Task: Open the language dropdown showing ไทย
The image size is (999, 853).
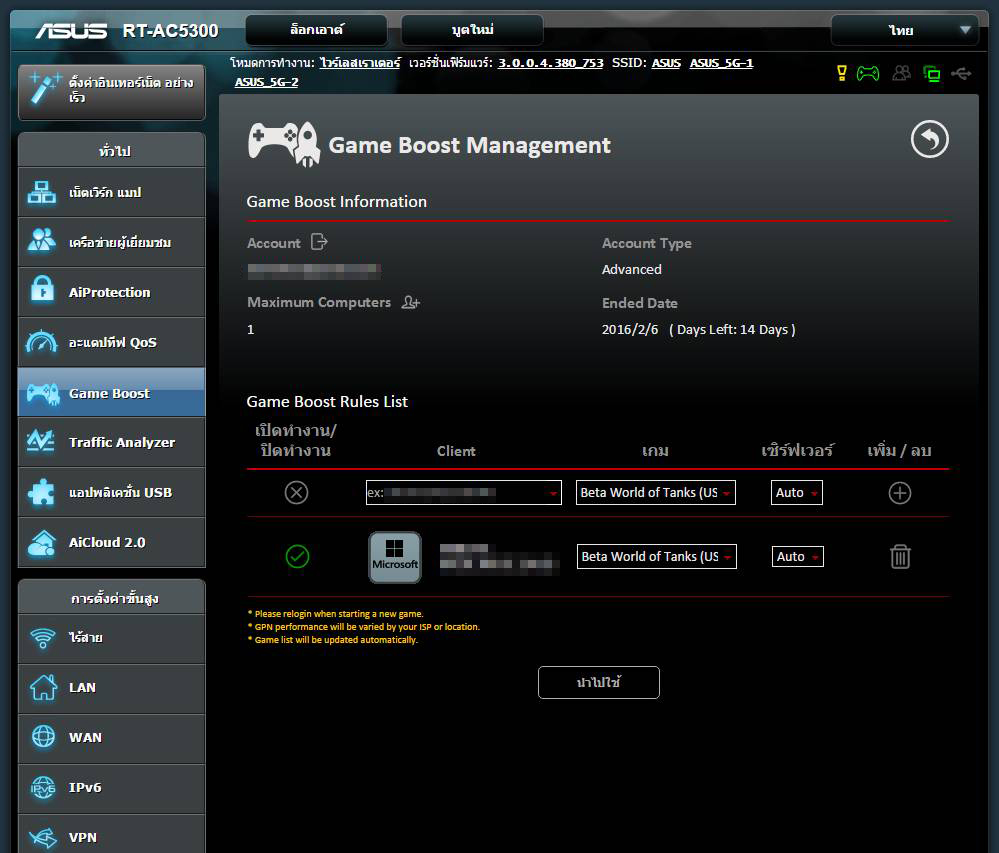Action: [x=905, y=30]
